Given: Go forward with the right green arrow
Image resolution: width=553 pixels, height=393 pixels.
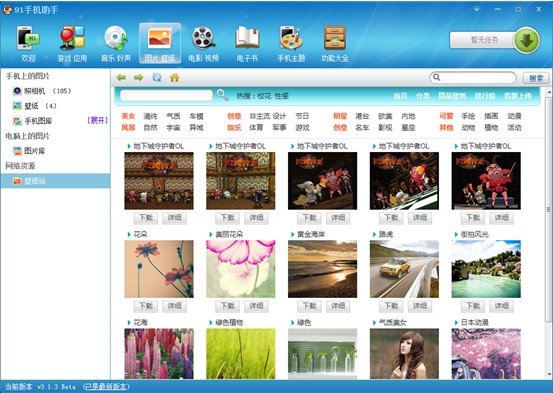Looking at the screenshot, I should click(139, 78).
